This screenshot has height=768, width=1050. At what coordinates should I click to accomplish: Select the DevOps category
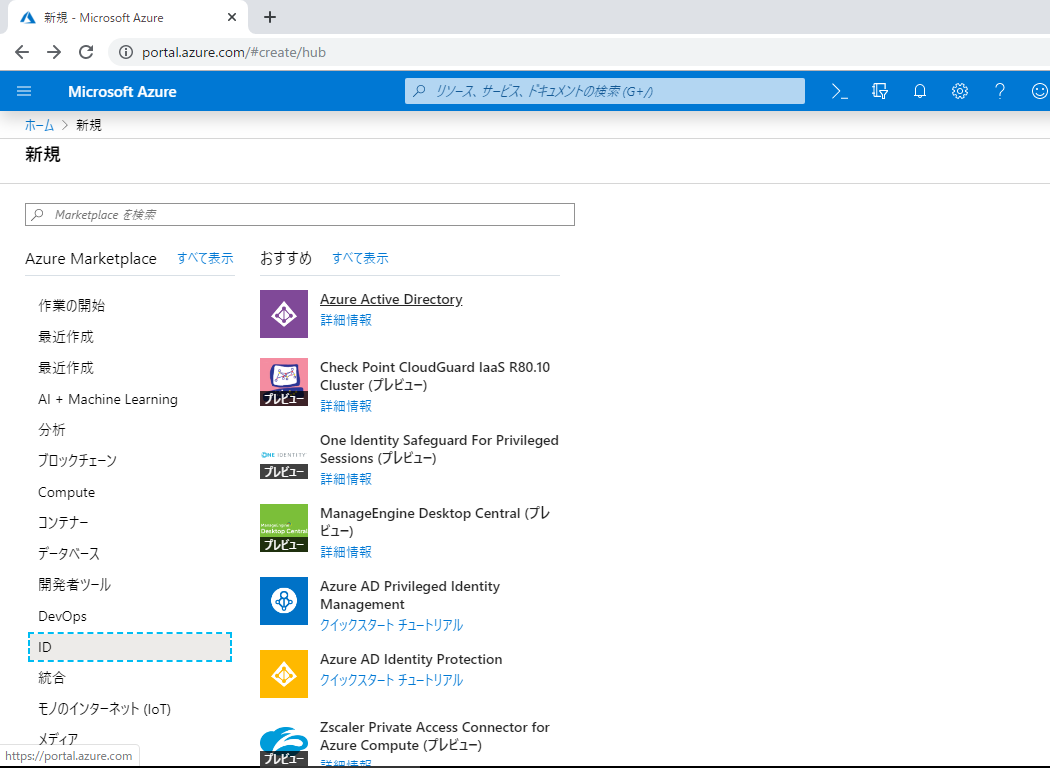click(62, 616)
